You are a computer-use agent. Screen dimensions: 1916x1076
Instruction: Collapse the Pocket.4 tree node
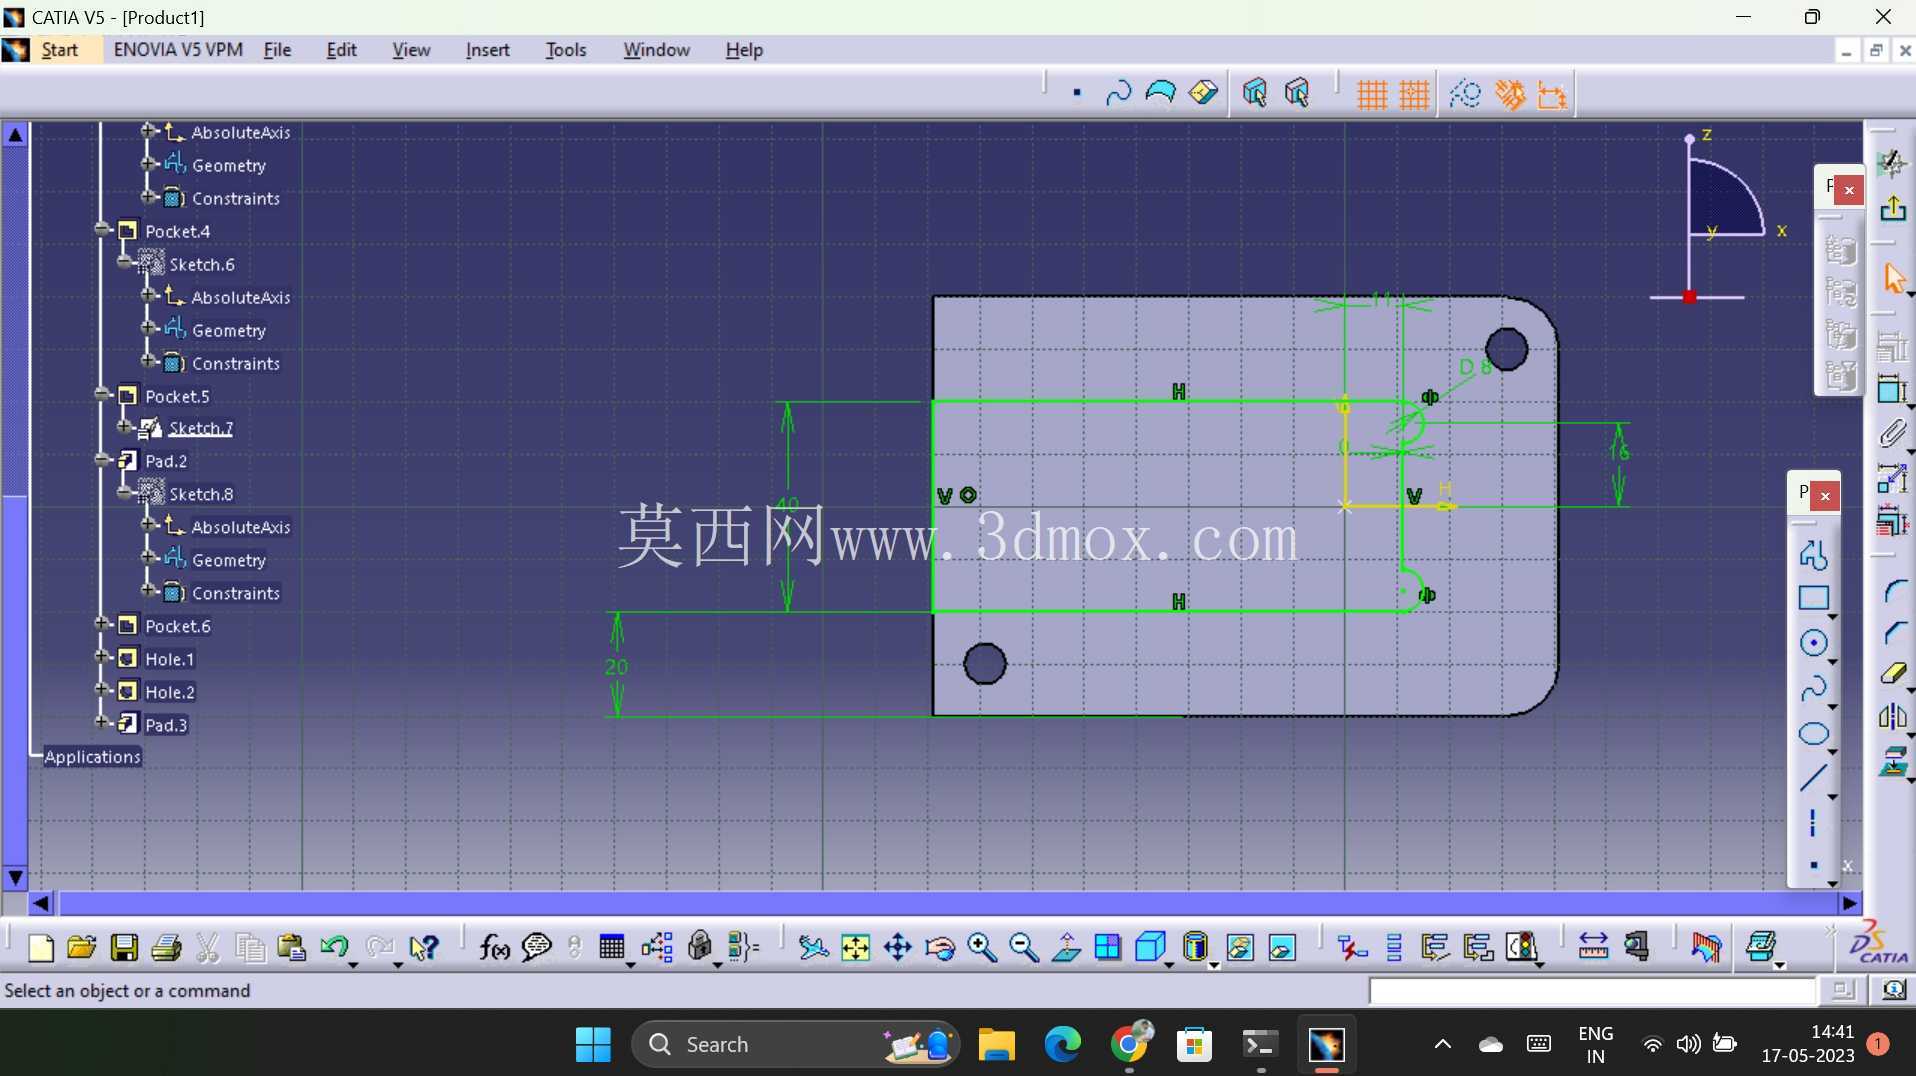[x=102, y=229]
